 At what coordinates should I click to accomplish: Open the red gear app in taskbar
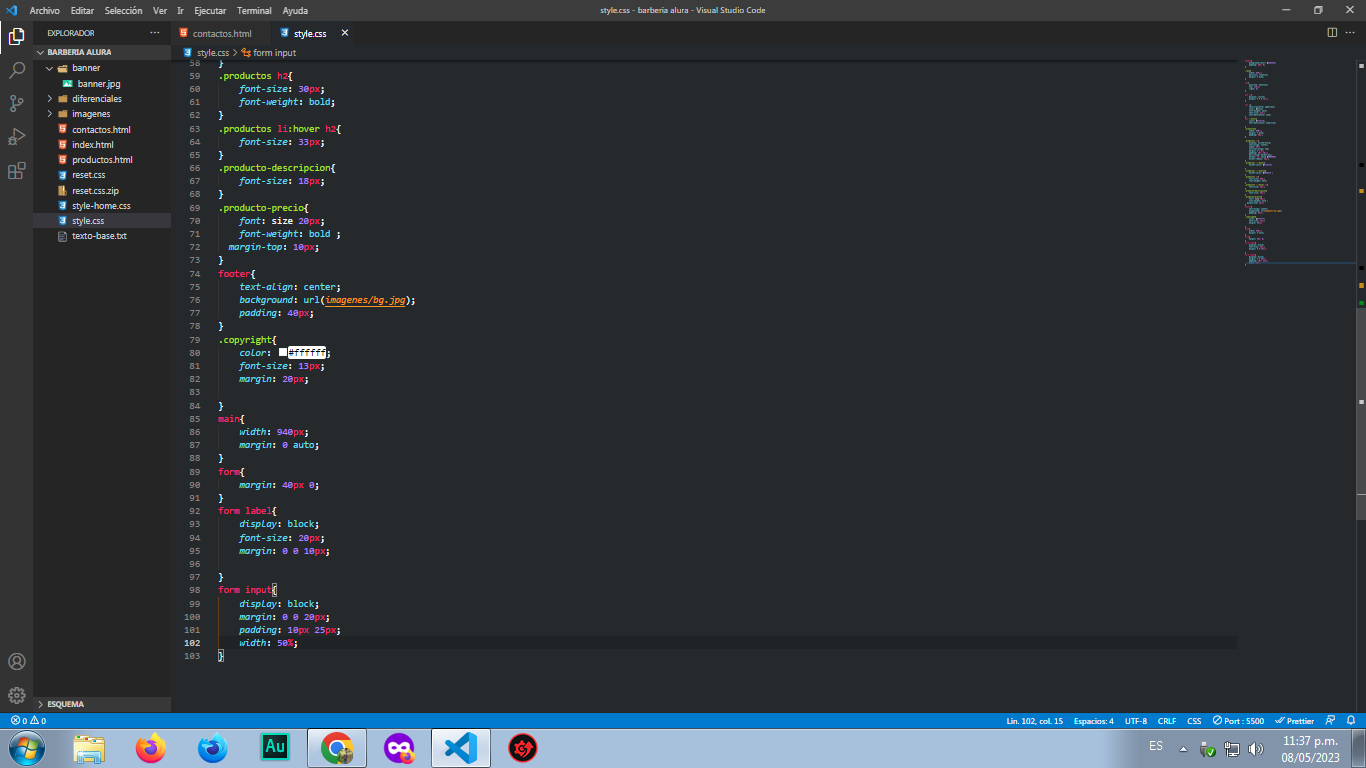(523, 747)
